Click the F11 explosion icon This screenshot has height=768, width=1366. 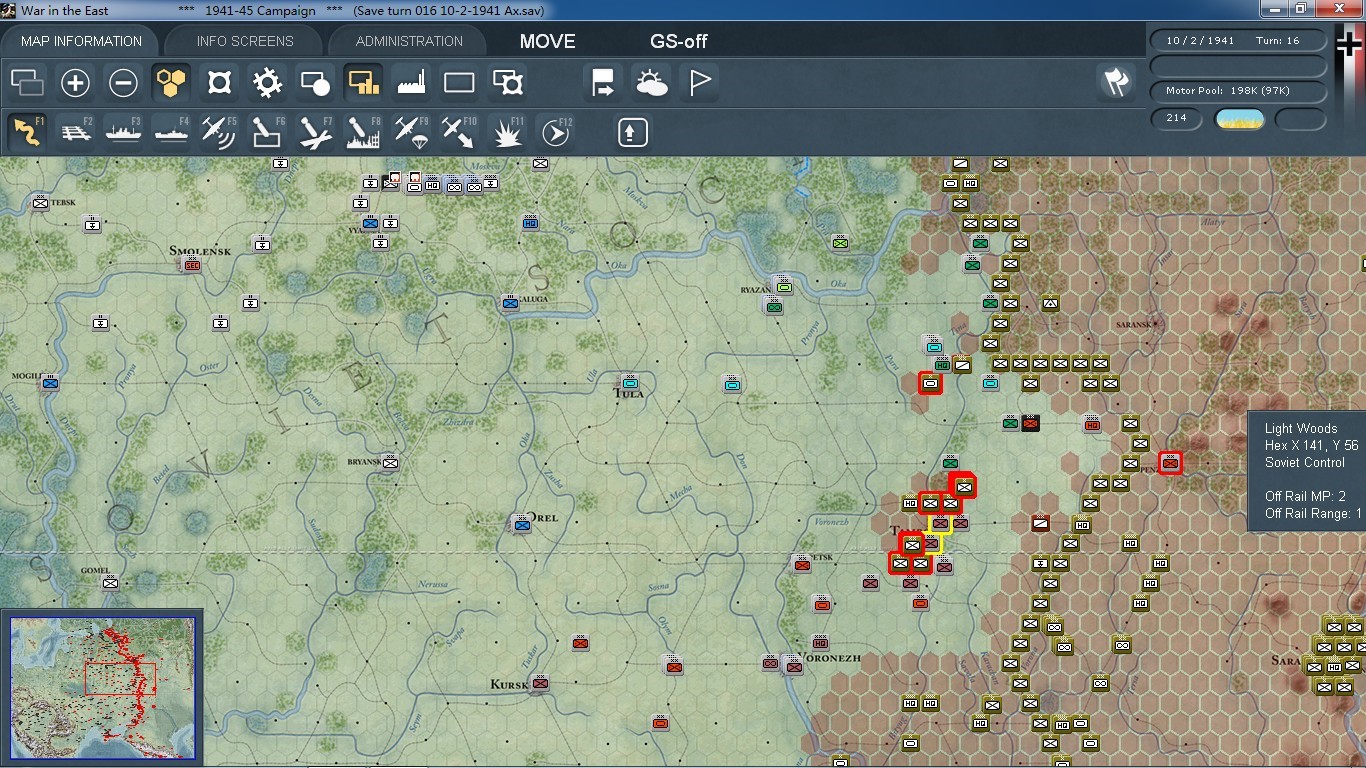[507, 132]
